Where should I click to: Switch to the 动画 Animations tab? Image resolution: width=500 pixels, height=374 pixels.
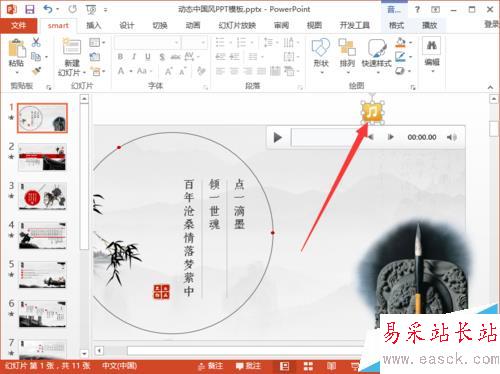[193, 25]
